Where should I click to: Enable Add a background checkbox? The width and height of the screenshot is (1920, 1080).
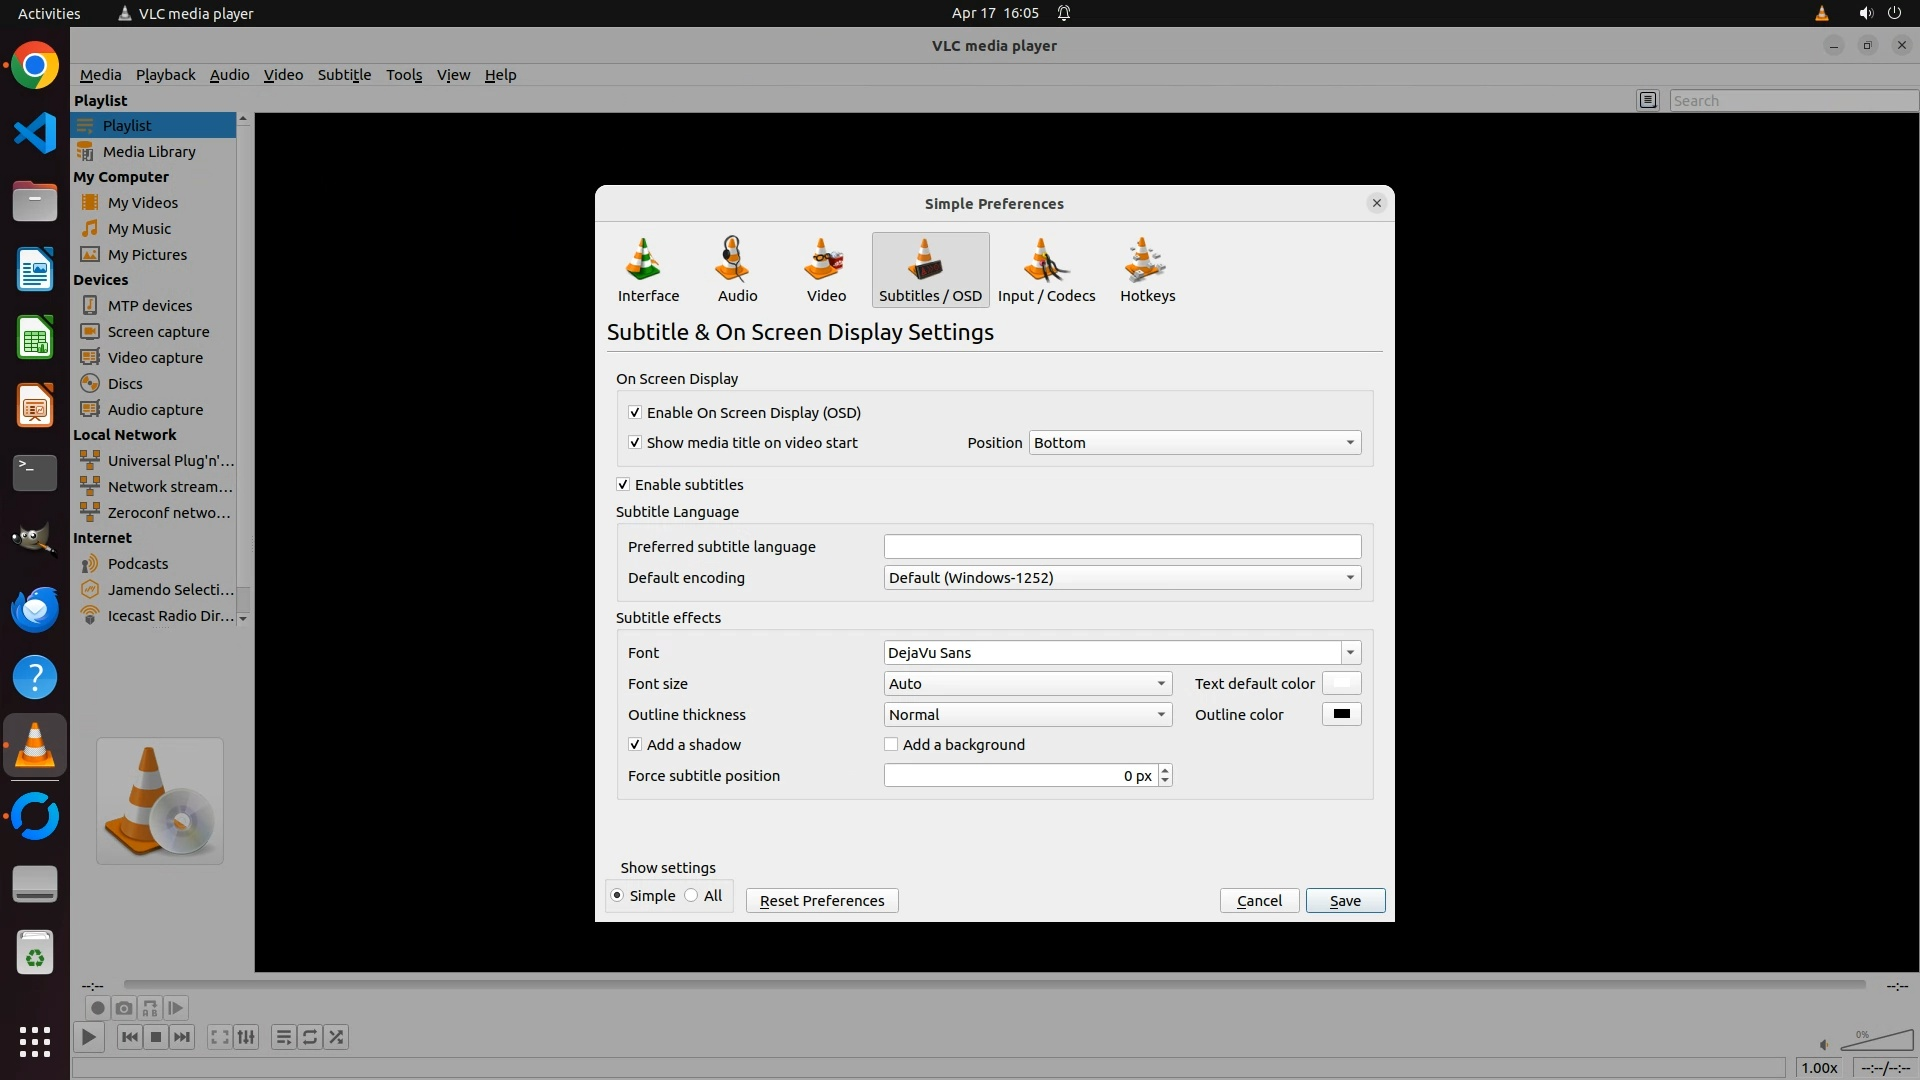click(x=891, y=744)
